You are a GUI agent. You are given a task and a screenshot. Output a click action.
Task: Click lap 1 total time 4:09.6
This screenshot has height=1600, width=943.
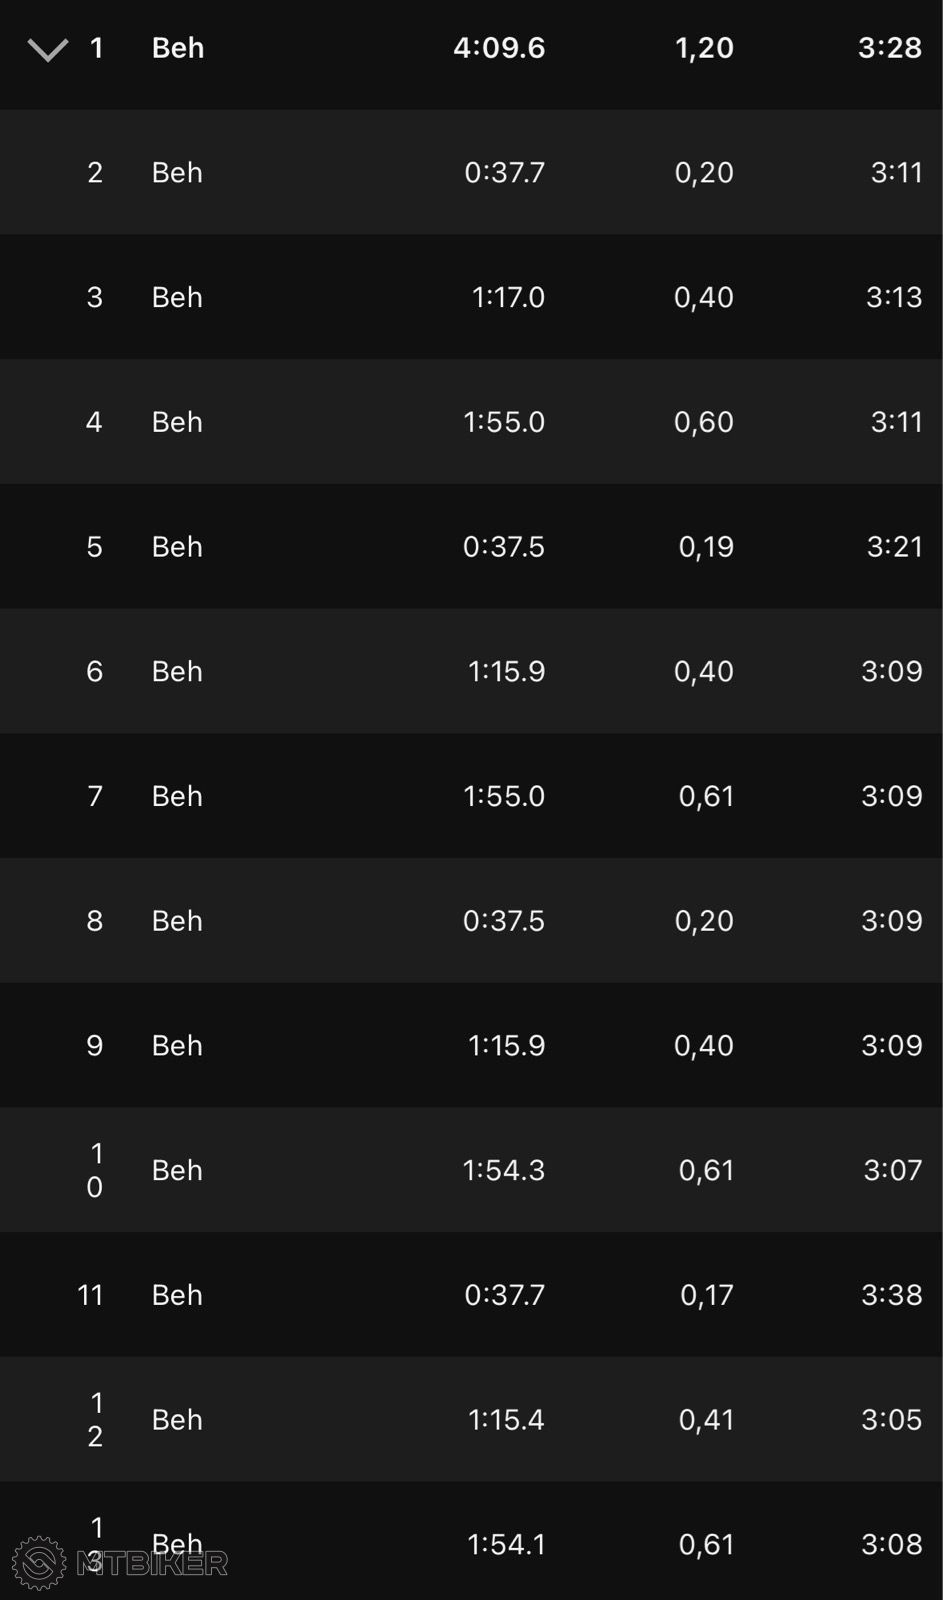tap(499, 48)
